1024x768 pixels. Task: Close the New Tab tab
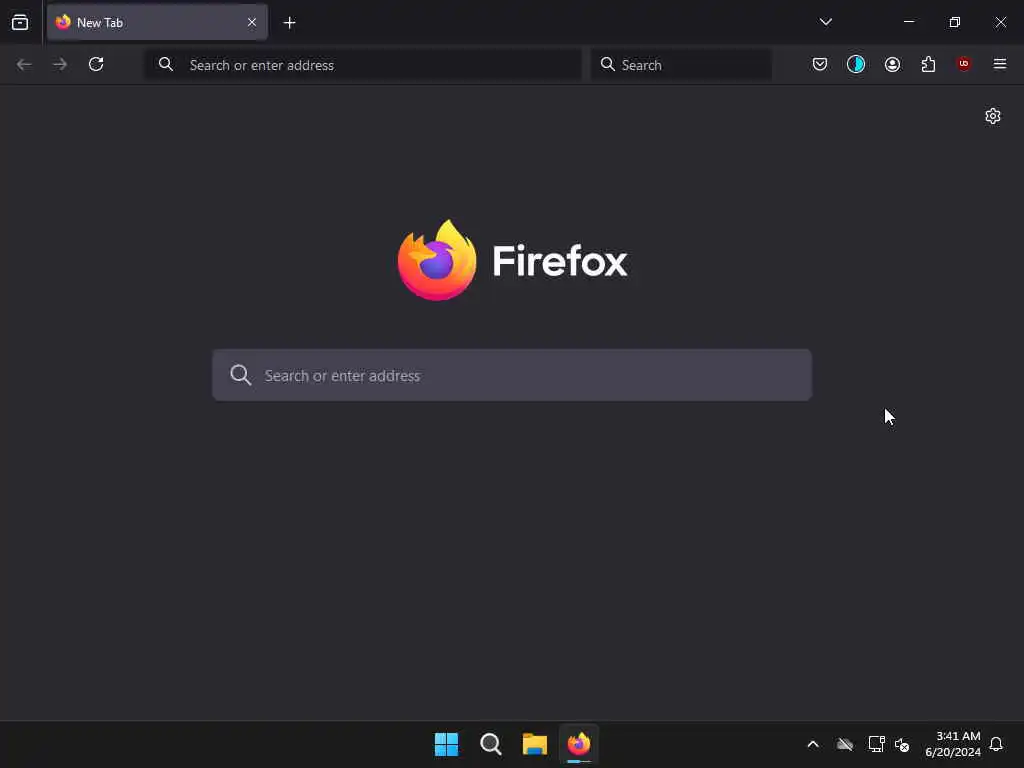[252, 22]
